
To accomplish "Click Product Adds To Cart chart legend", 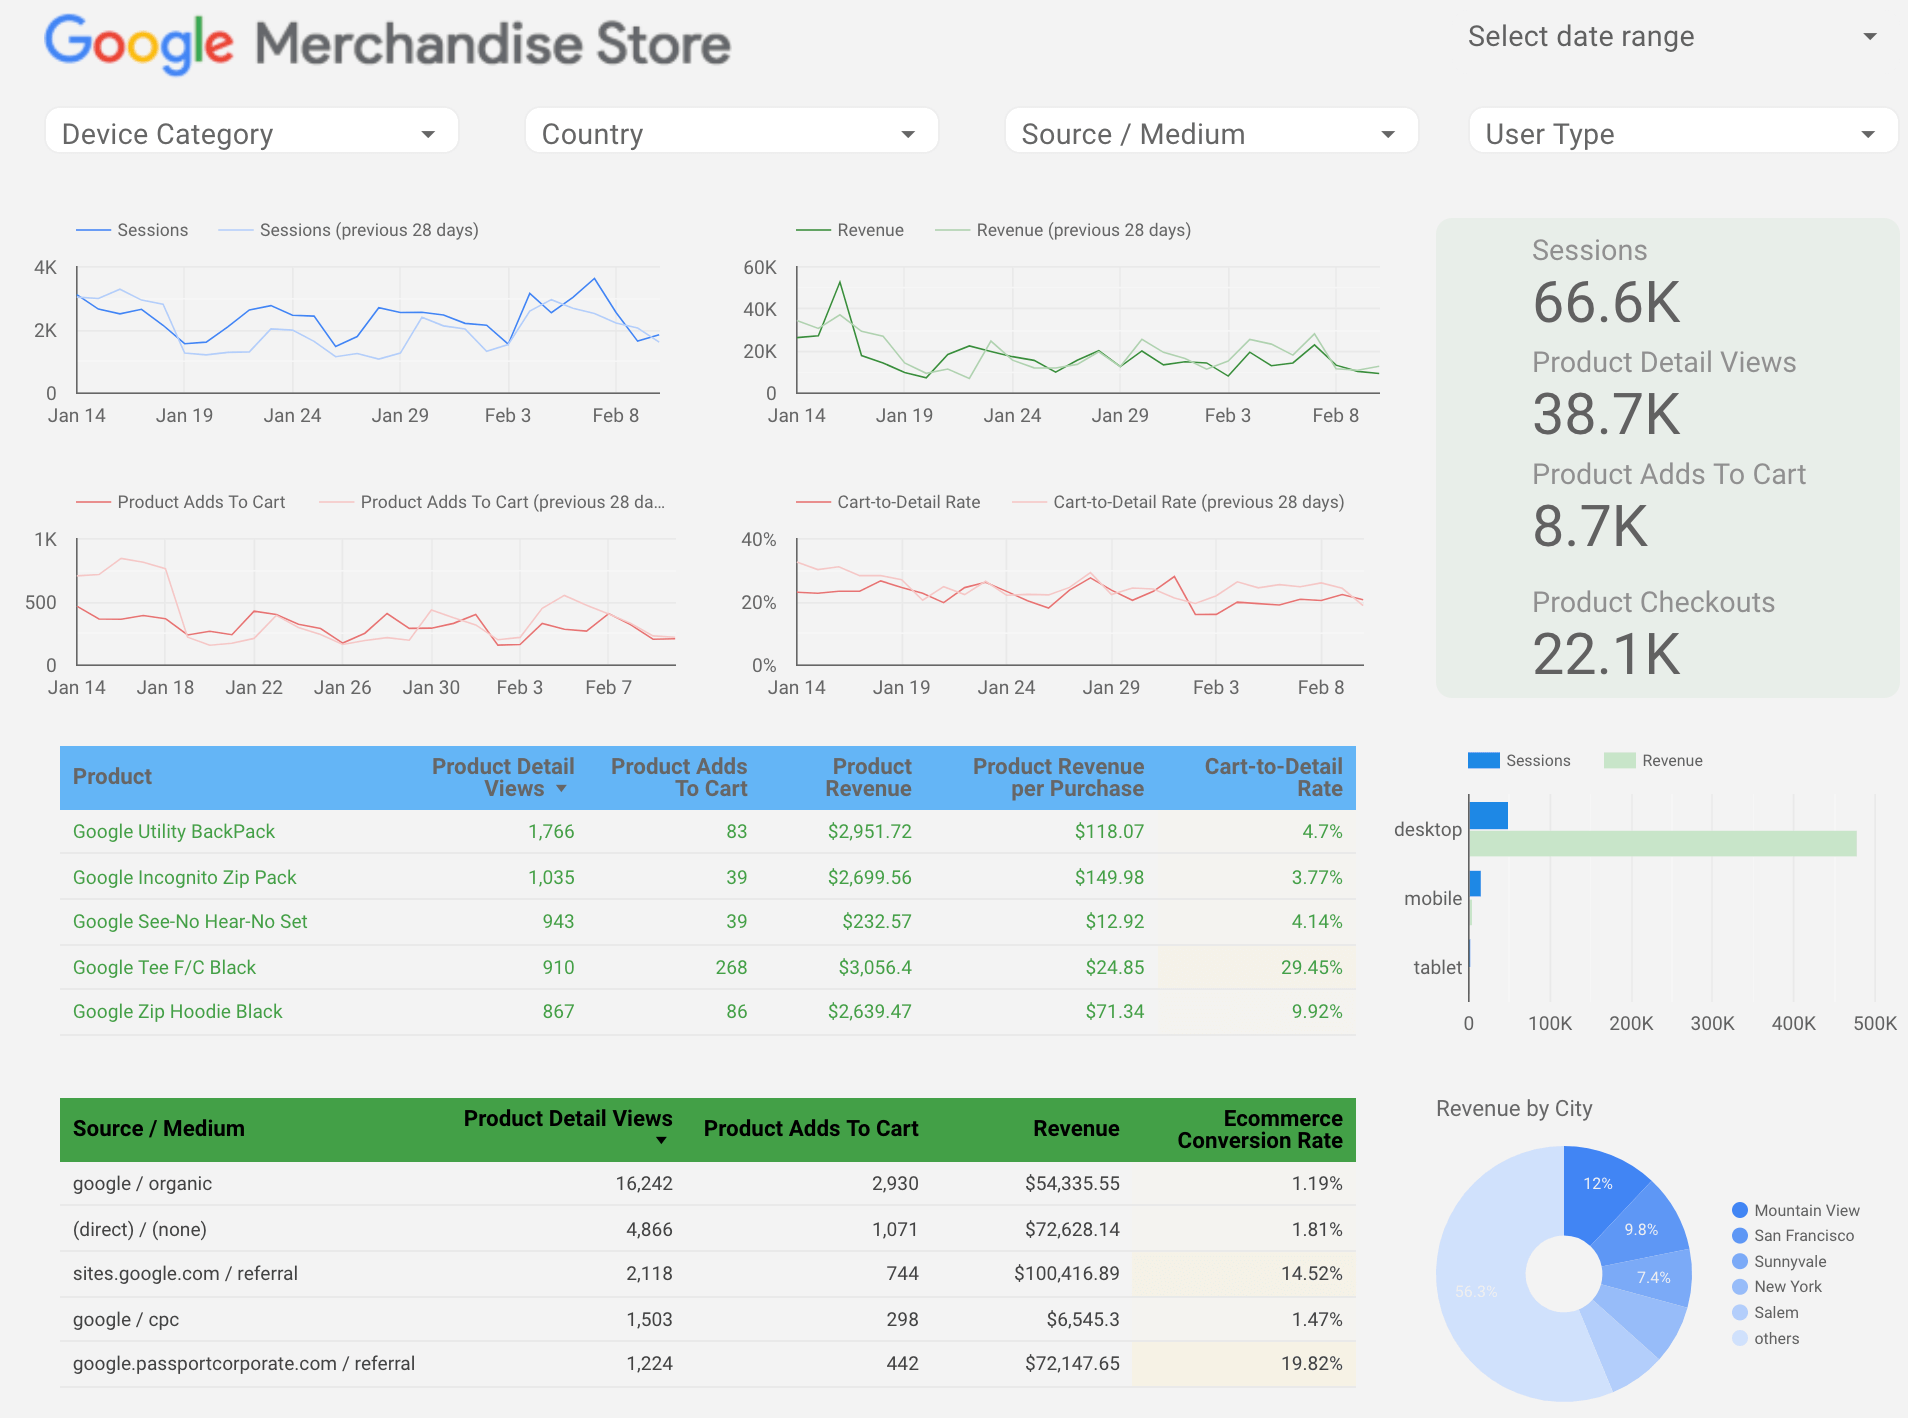I will [x=181, y=502].
